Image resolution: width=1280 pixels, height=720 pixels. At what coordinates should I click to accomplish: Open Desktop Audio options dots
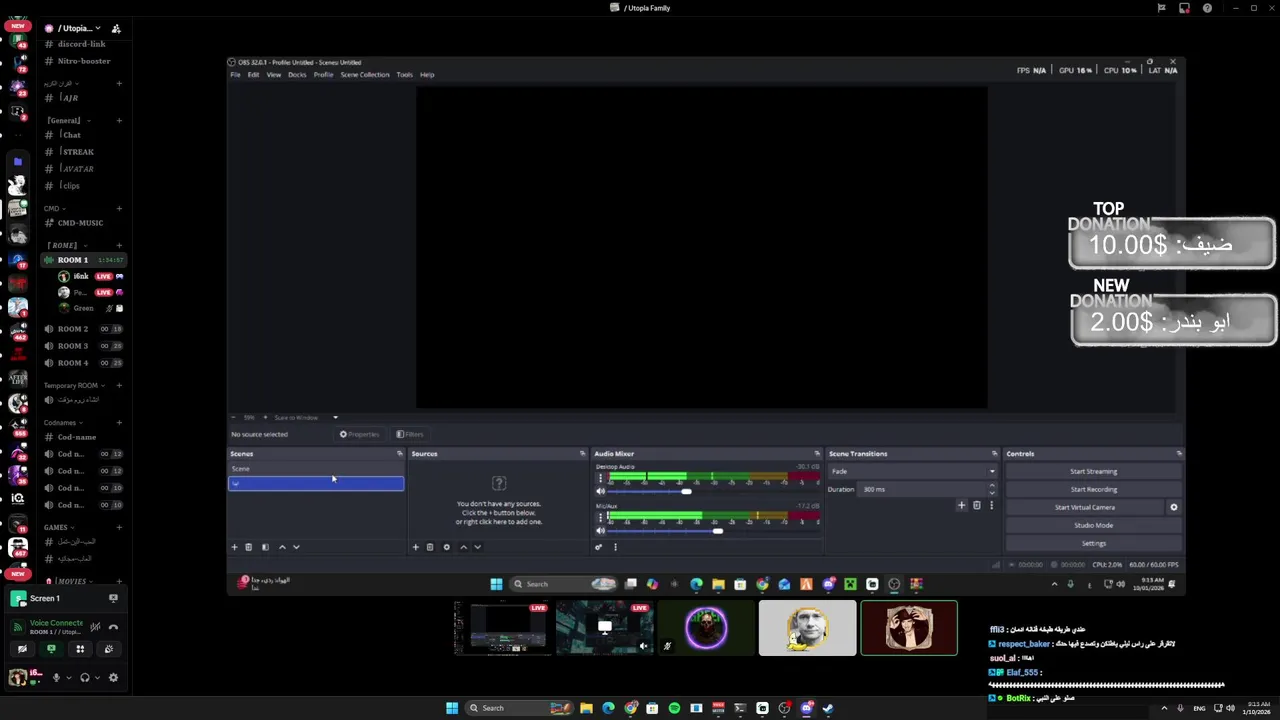point(601,478)
